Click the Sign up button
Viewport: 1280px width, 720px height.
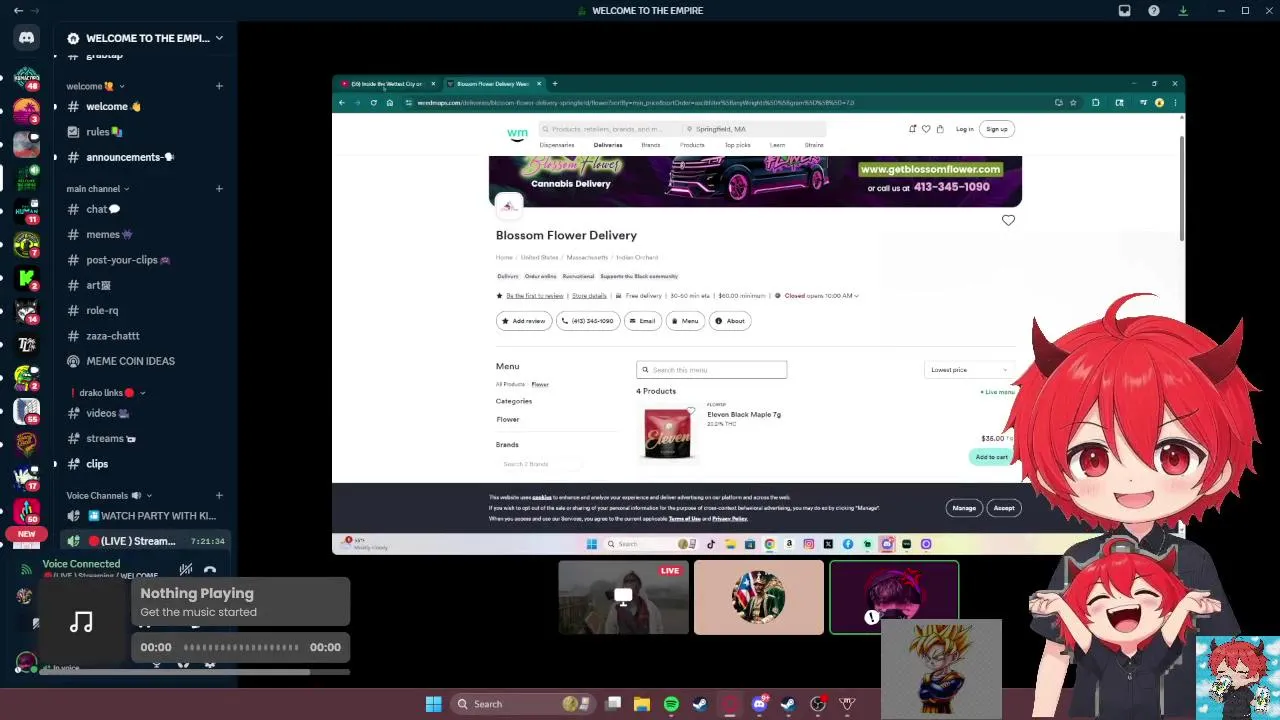[997, 129]
